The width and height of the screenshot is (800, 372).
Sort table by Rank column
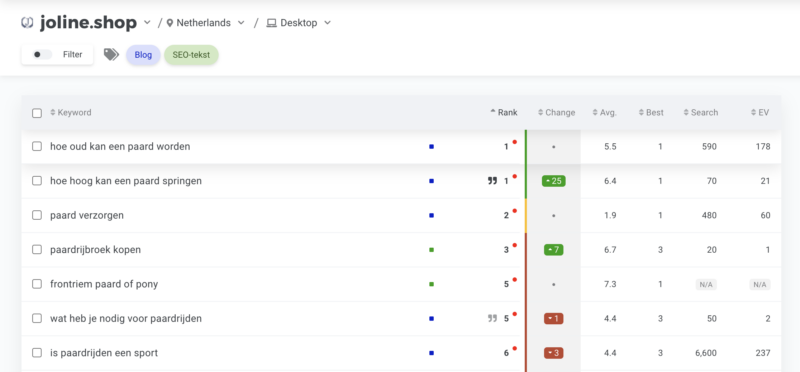point(504,113)
